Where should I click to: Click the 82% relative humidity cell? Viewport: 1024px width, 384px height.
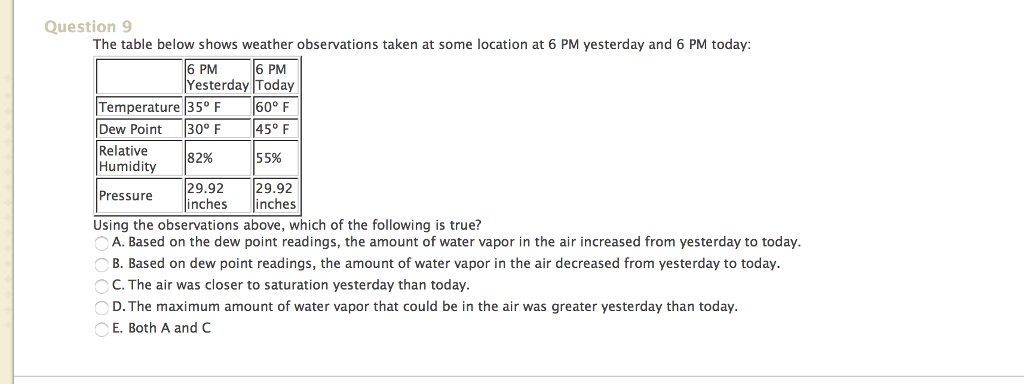217,158
